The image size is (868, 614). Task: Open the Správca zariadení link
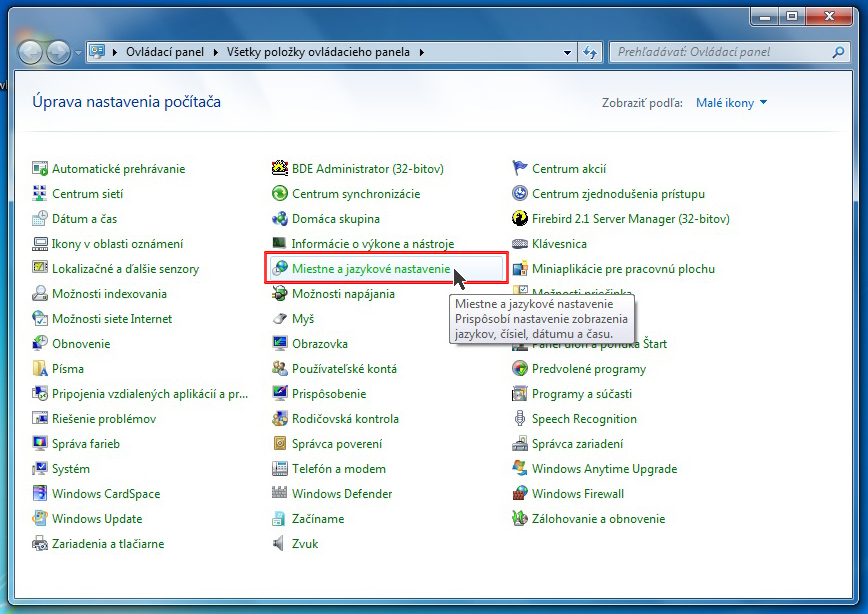pos(577,443)
